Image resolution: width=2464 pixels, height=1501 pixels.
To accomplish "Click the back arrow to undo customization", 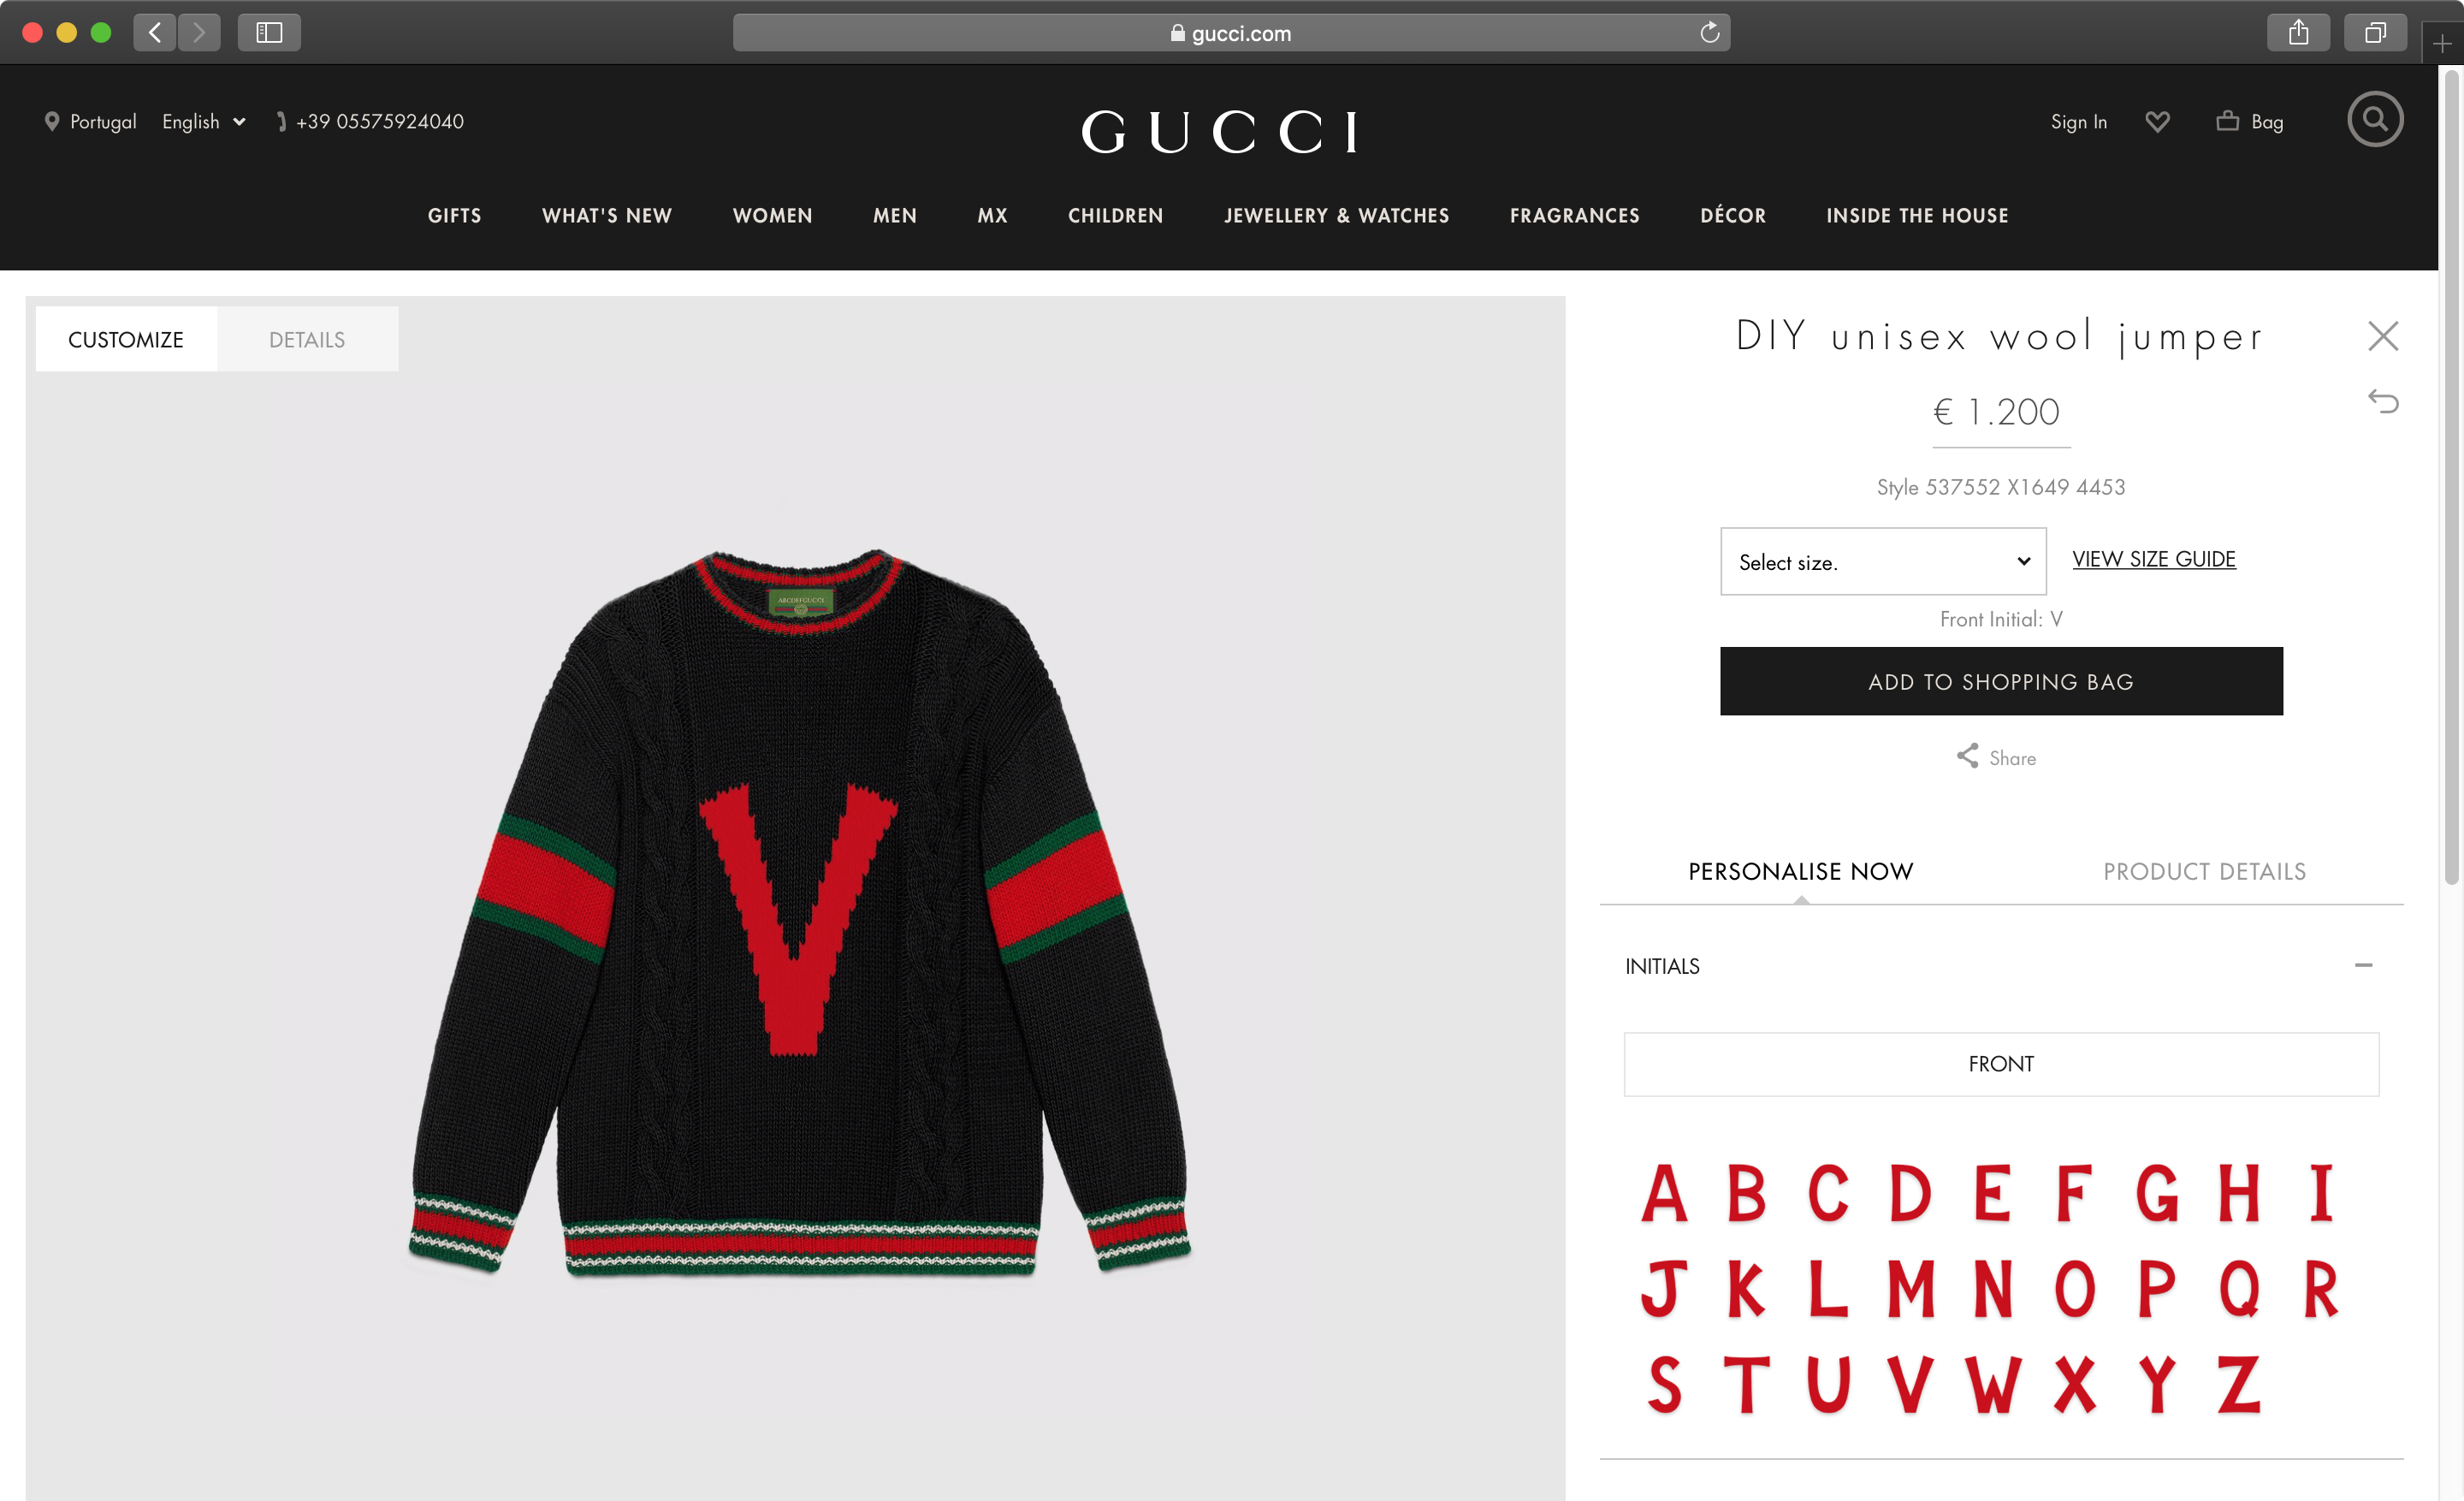I will pos(2383,403).
